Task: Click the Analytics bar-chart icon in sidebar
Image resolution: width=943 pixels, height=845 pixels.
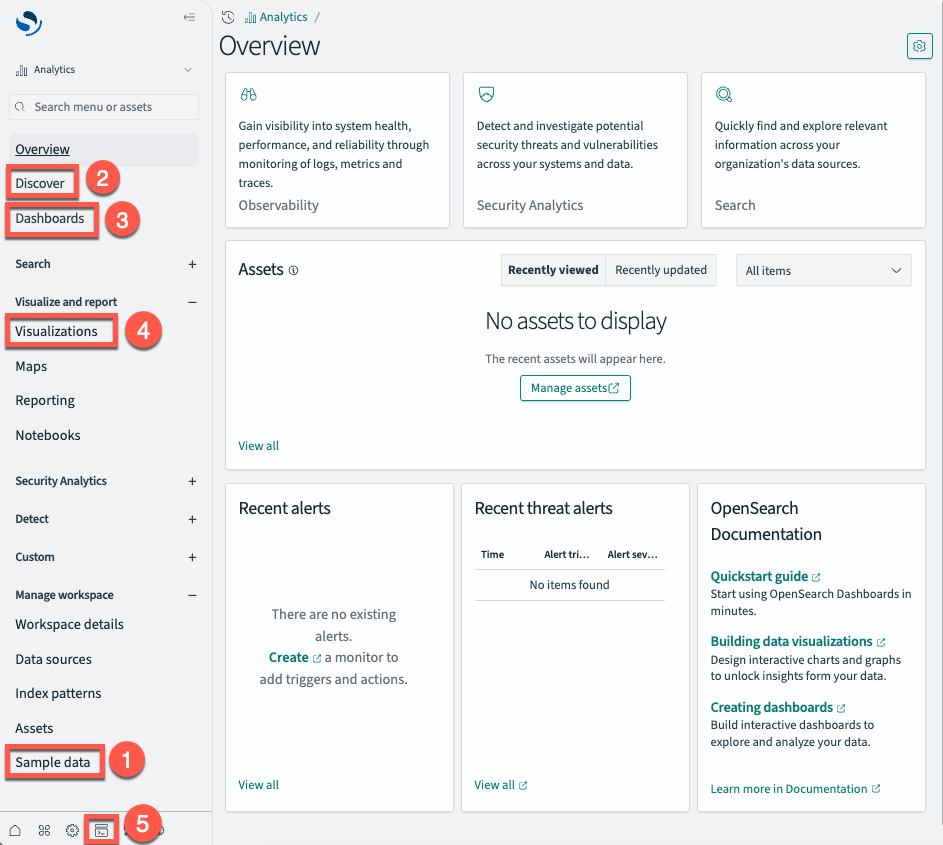Action: 22,70
